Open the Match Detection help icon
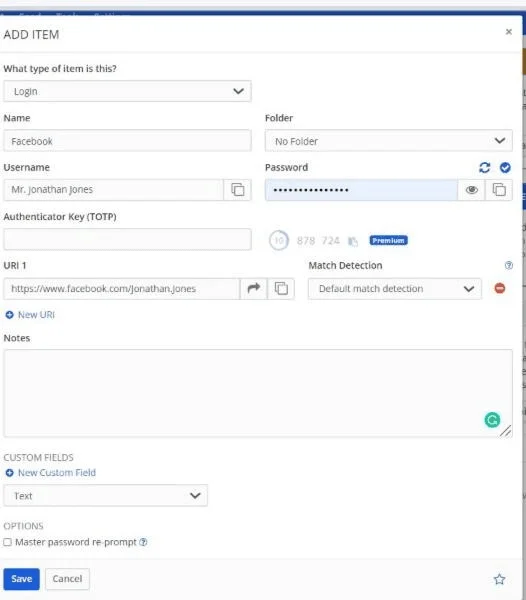Image resolution: width=526 pixels, height=600 pixels. [x=508, y=265]
